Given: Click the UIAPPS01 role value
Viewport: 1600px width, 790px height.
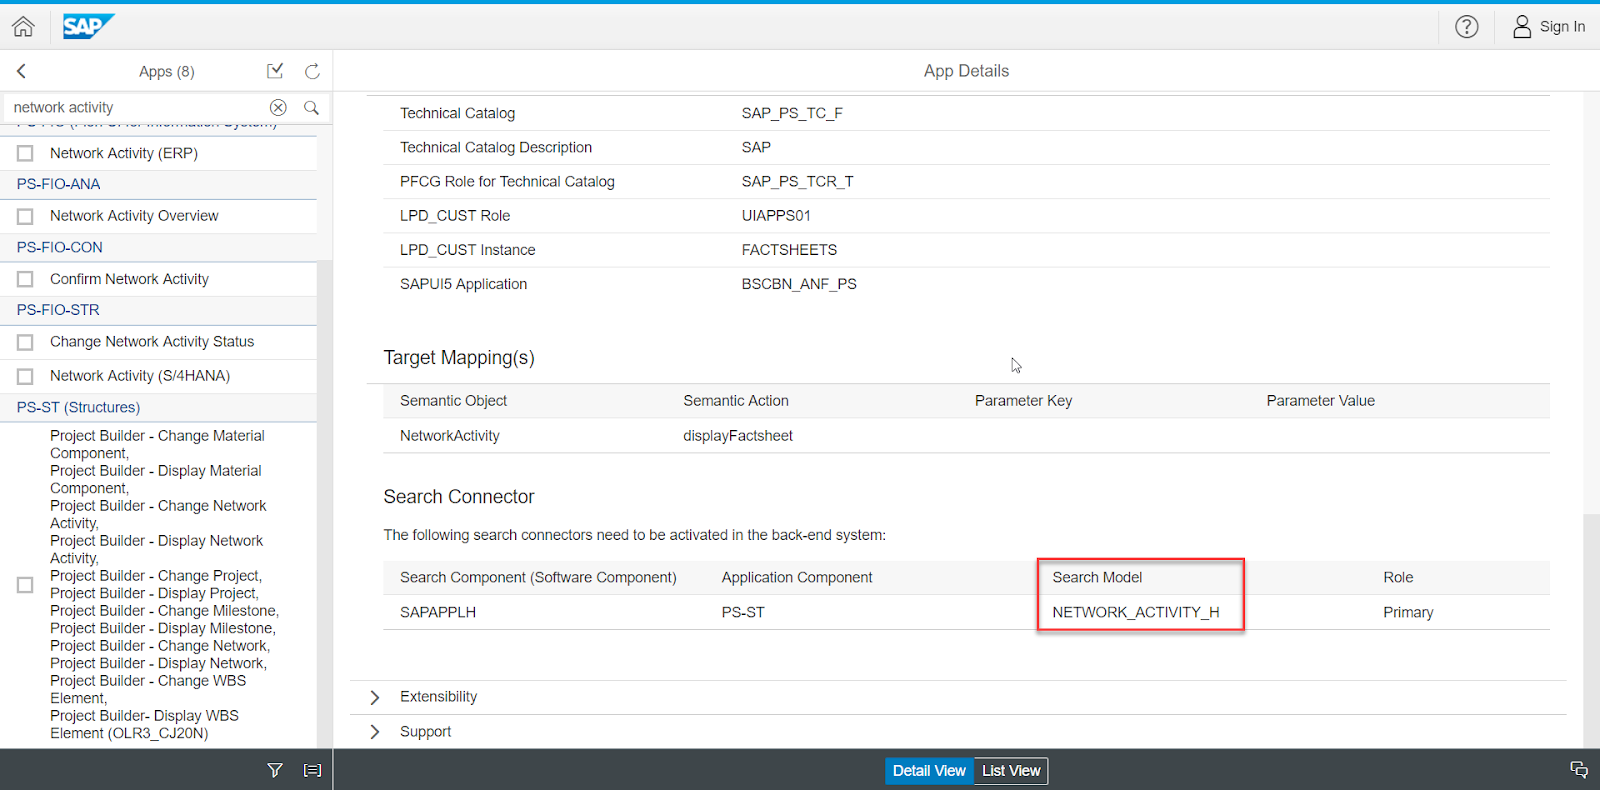Looking at the screenshot, I should 776,216.
